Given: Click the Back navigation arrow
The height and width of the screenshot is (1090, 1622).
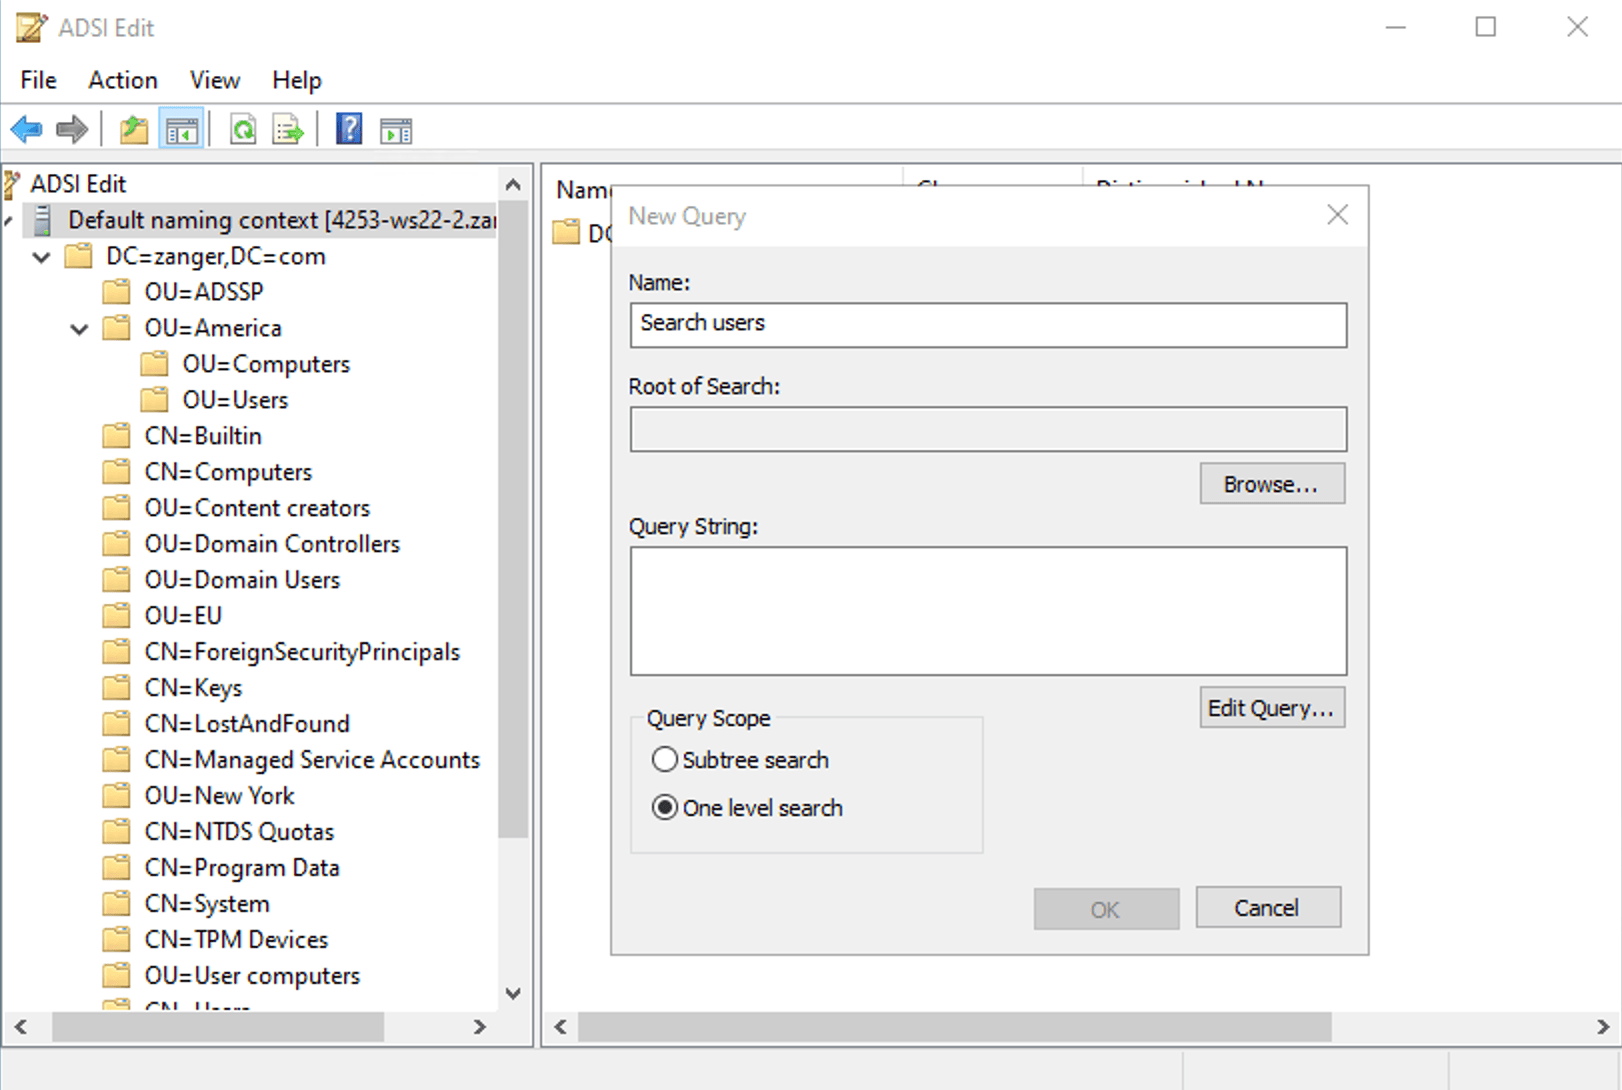Looking at the screenshot, I should pyautogui.click(x=26, y=128).
